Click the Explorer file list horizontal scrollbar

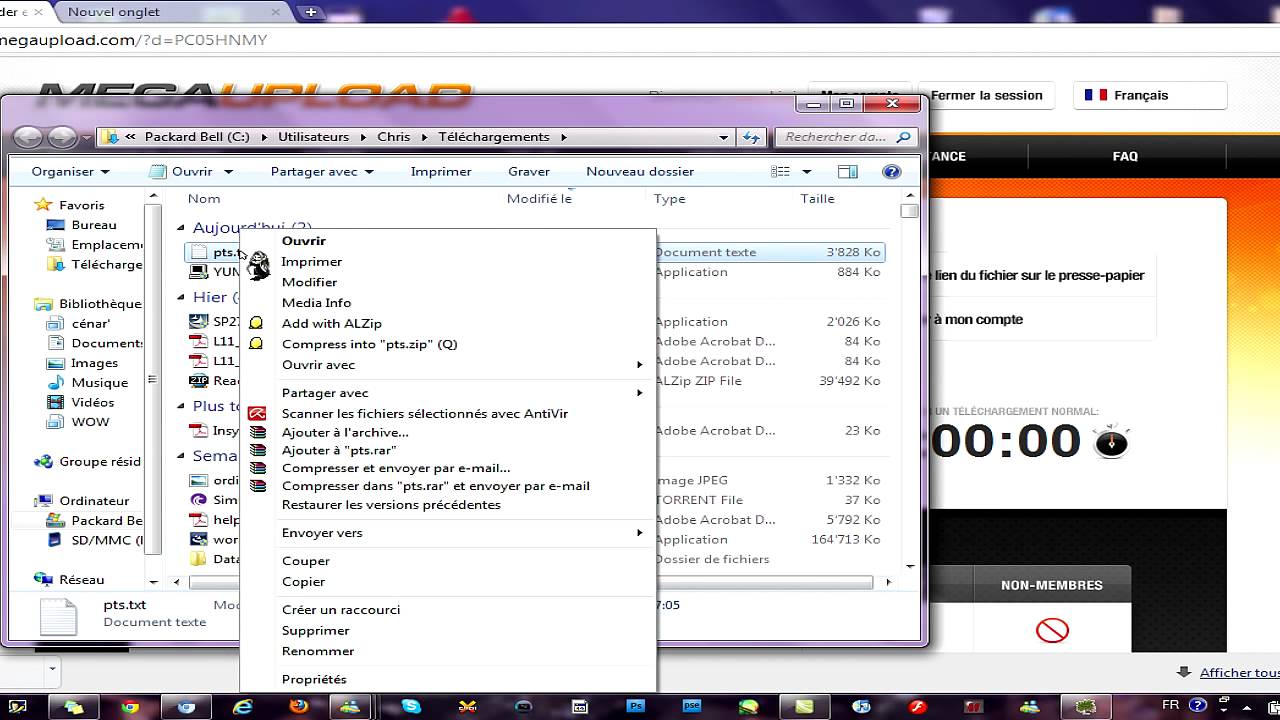coord(531,582)
